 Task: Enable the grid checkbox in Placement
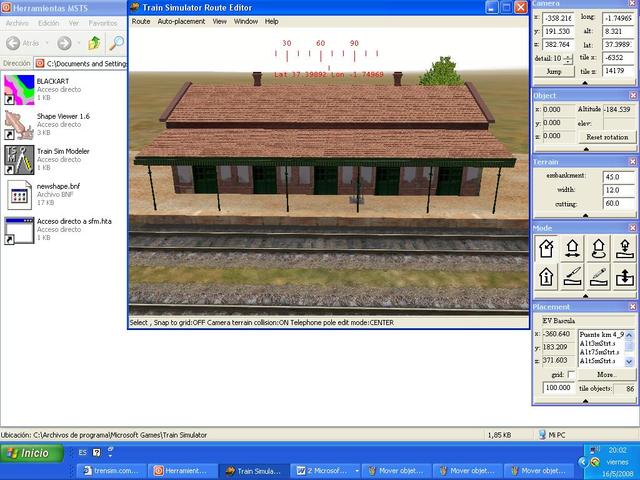570,374
